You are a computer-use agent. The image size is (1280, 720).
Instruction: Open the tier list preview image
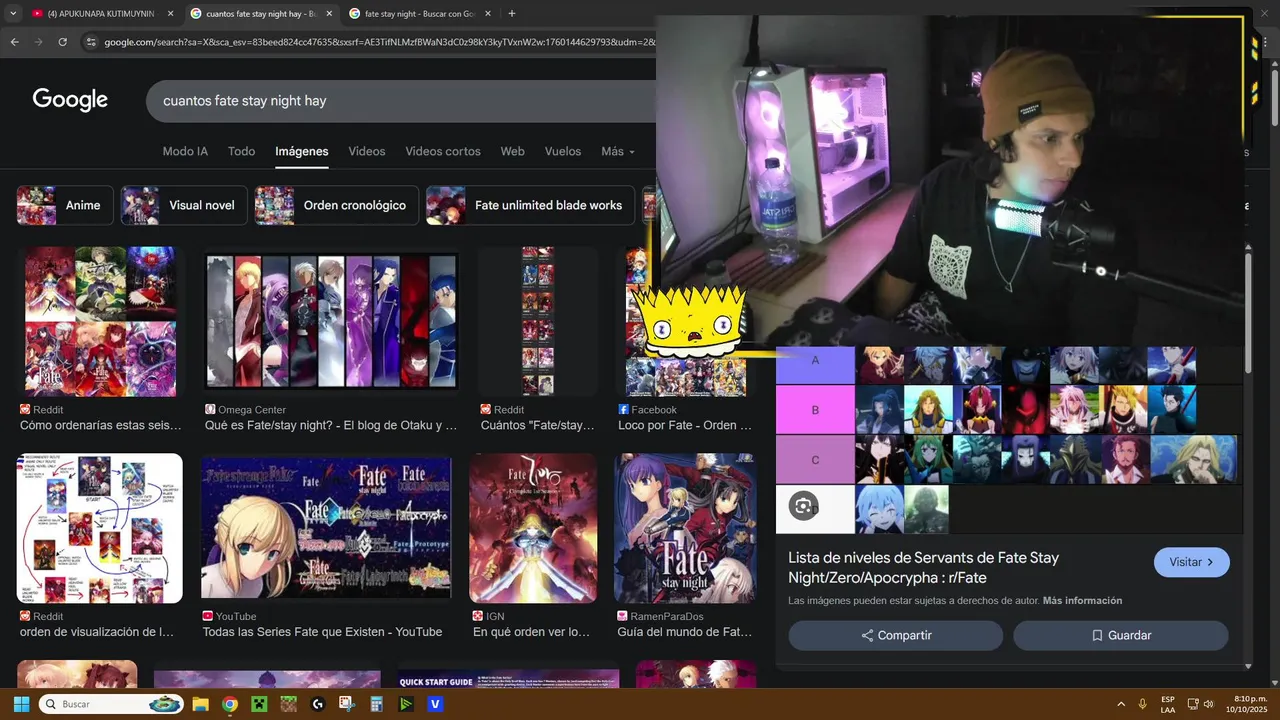(x=1009, y=440)
